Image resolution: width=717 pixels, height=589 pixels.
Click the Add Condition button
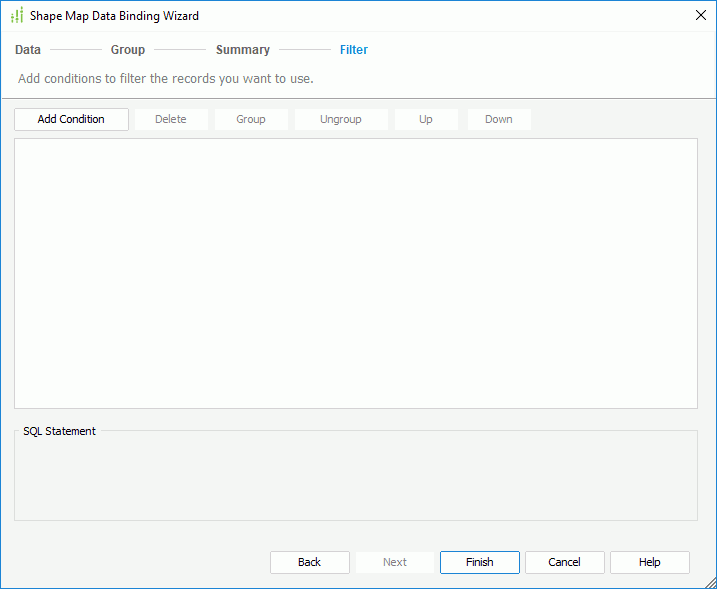[x=71, y=119]
